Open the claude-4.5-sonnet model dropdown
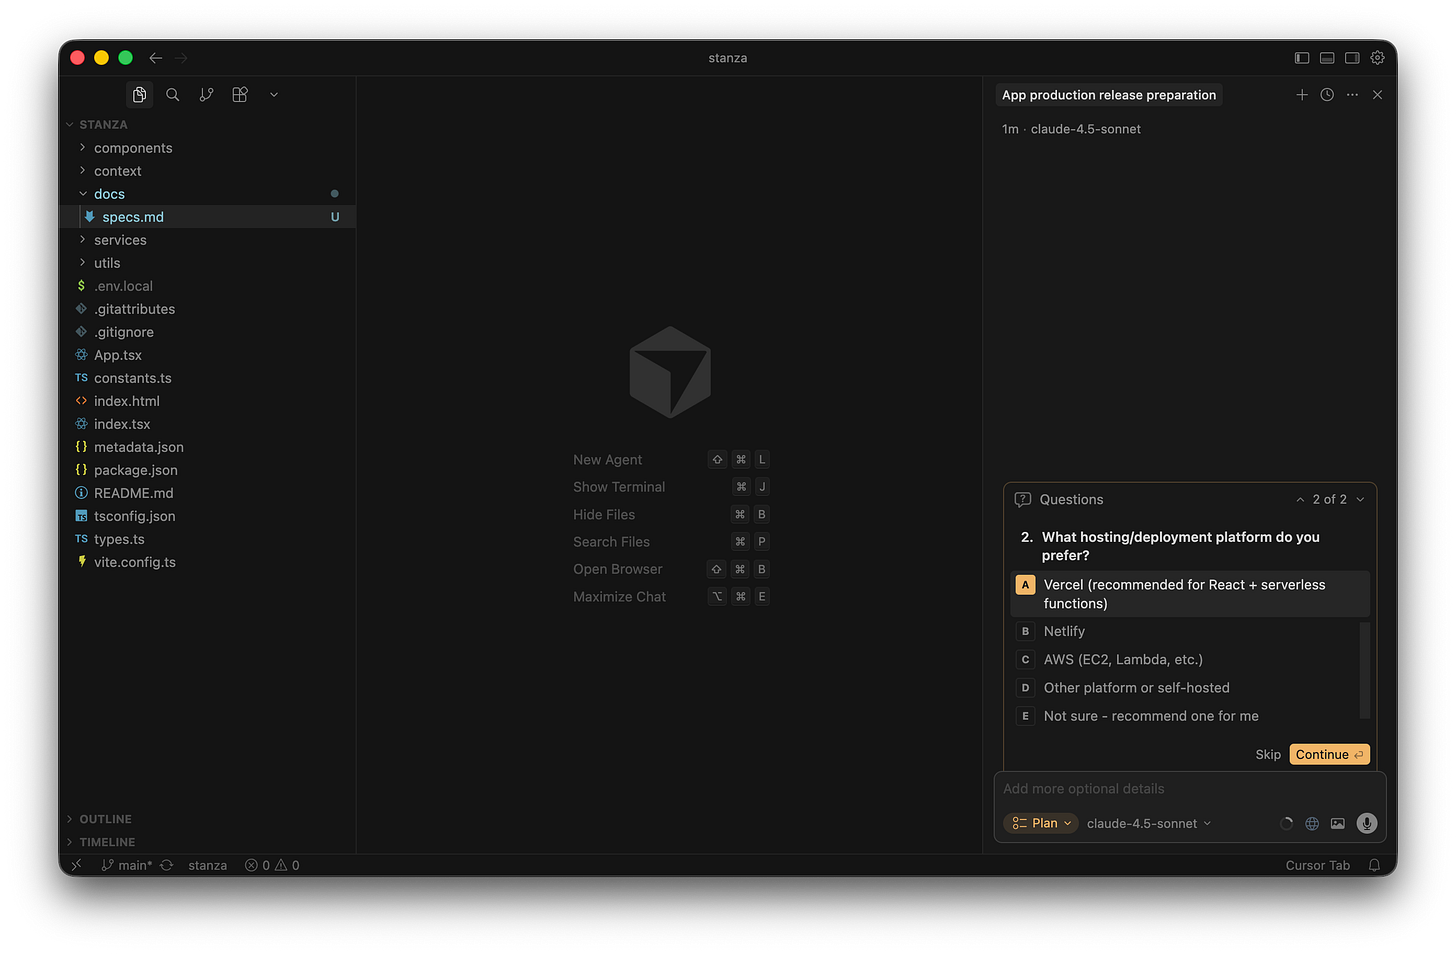Image resolution: width=1456 pixels, height=954 pixels. point(1148,823)
